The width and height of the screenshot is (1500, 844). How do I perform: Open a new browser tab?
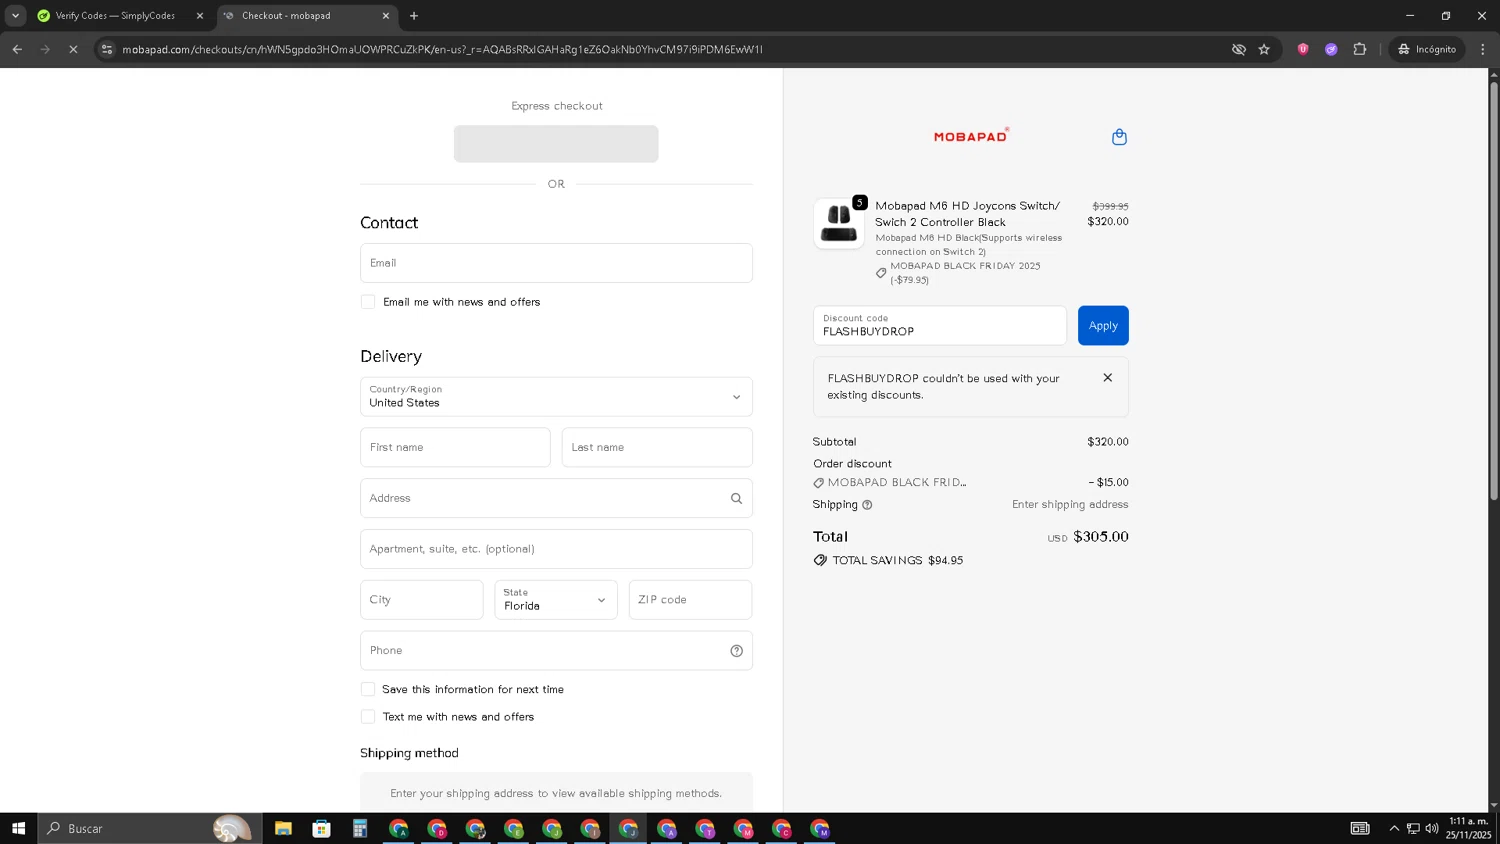pyautogui.click(x=414, y=16)
